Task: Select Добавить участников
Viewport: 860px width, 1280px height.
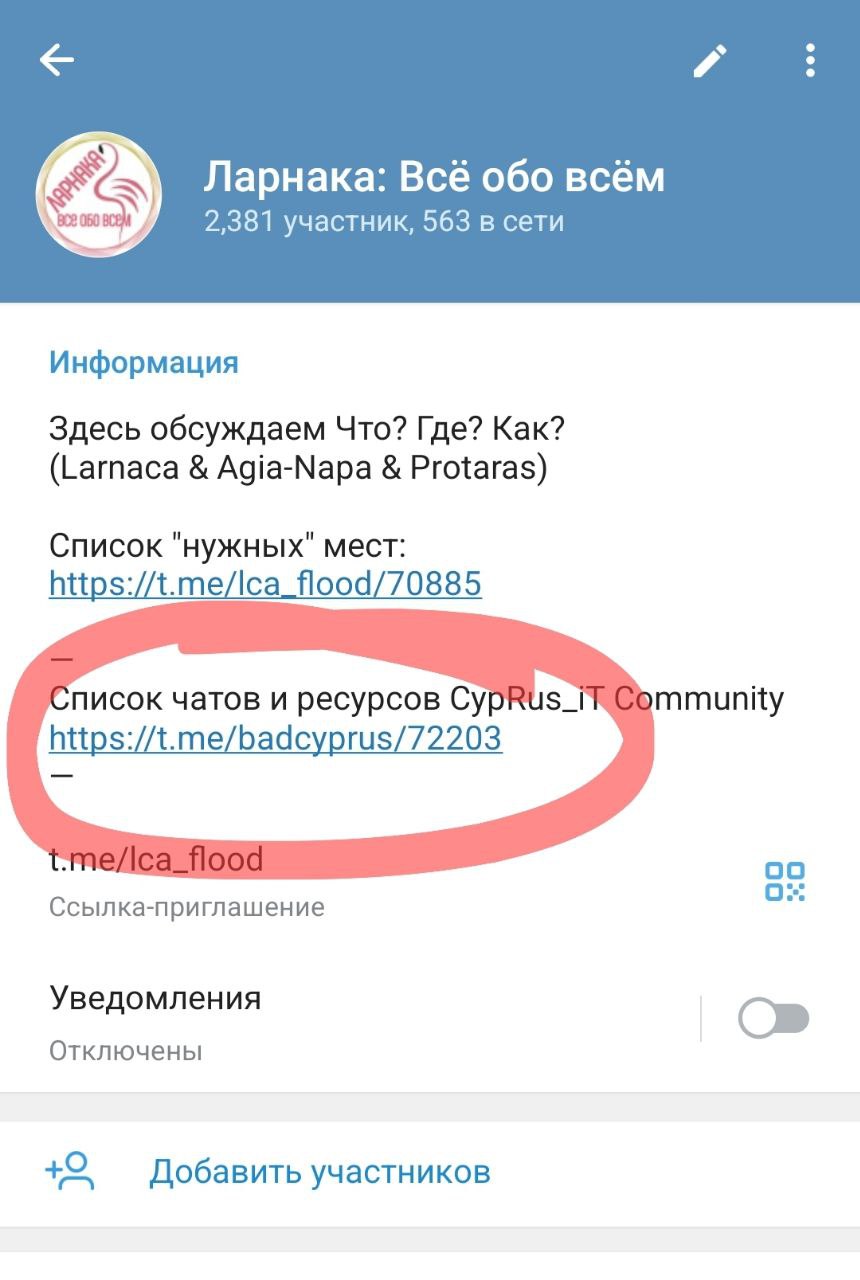Action: coord(320,1171)
